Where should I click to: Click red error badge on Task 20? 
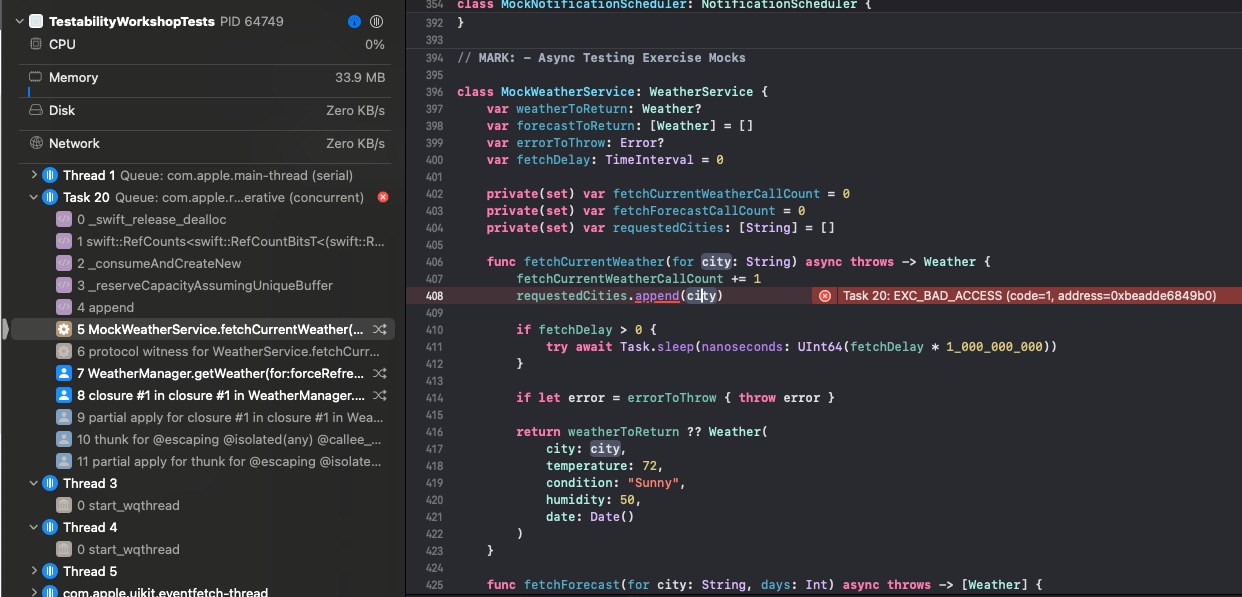pyautogui.click(x=383, y=198)
